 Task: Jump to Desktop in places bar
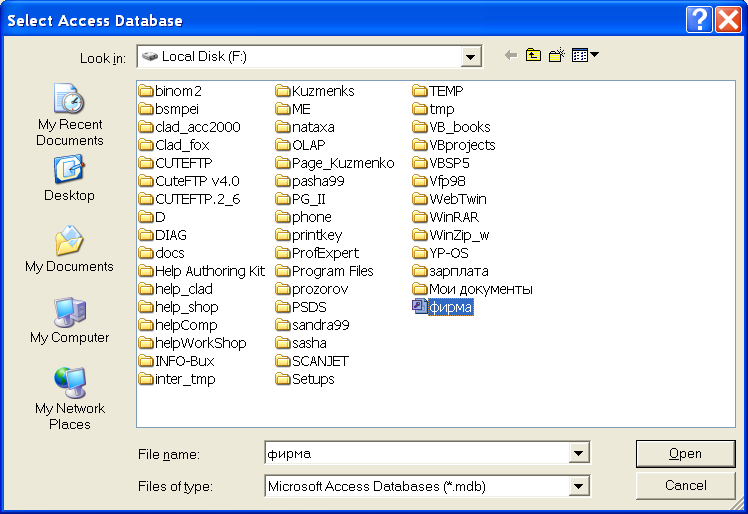(x=70, y=178)
